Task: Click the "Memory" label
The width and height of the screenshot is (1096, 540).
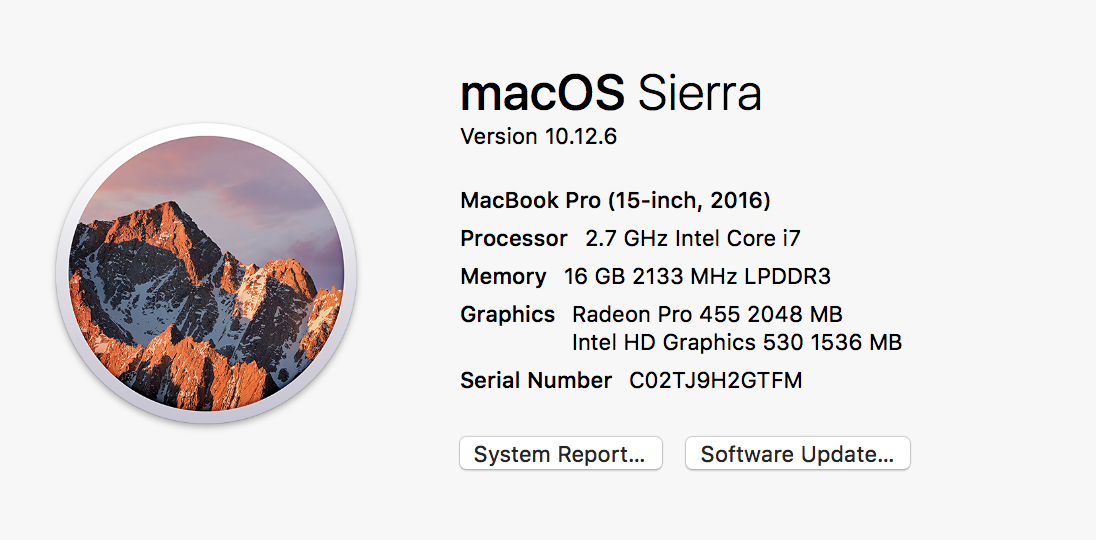Action: pos(503,277)
